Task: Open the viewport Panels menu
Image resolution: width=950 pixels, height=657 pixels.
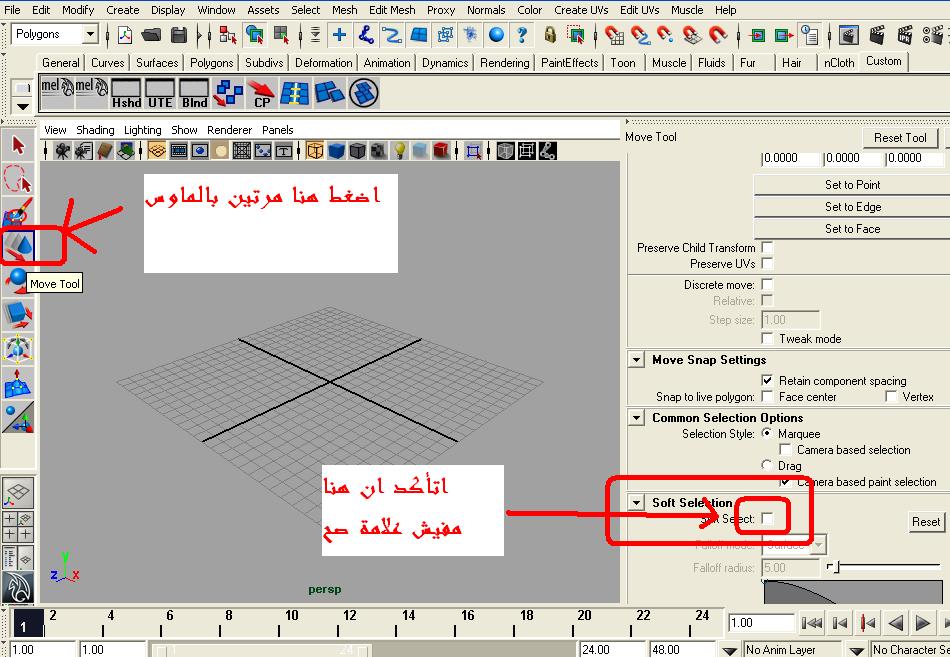Action: click(x=277, y=130)
